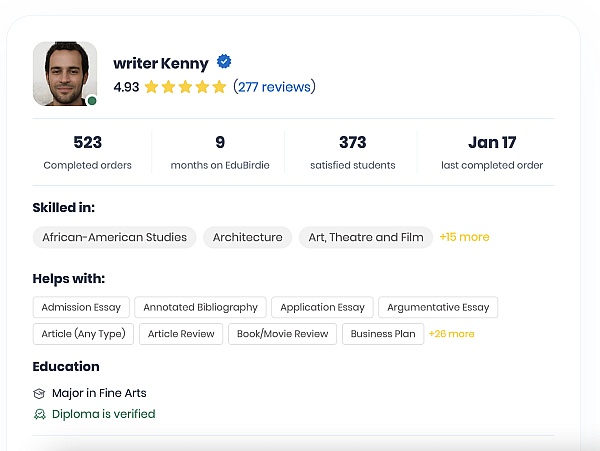This screenshot has width=600, height=451.
Task: Click the blue verified badge next to writer Kenny
Action: point(225,62)
